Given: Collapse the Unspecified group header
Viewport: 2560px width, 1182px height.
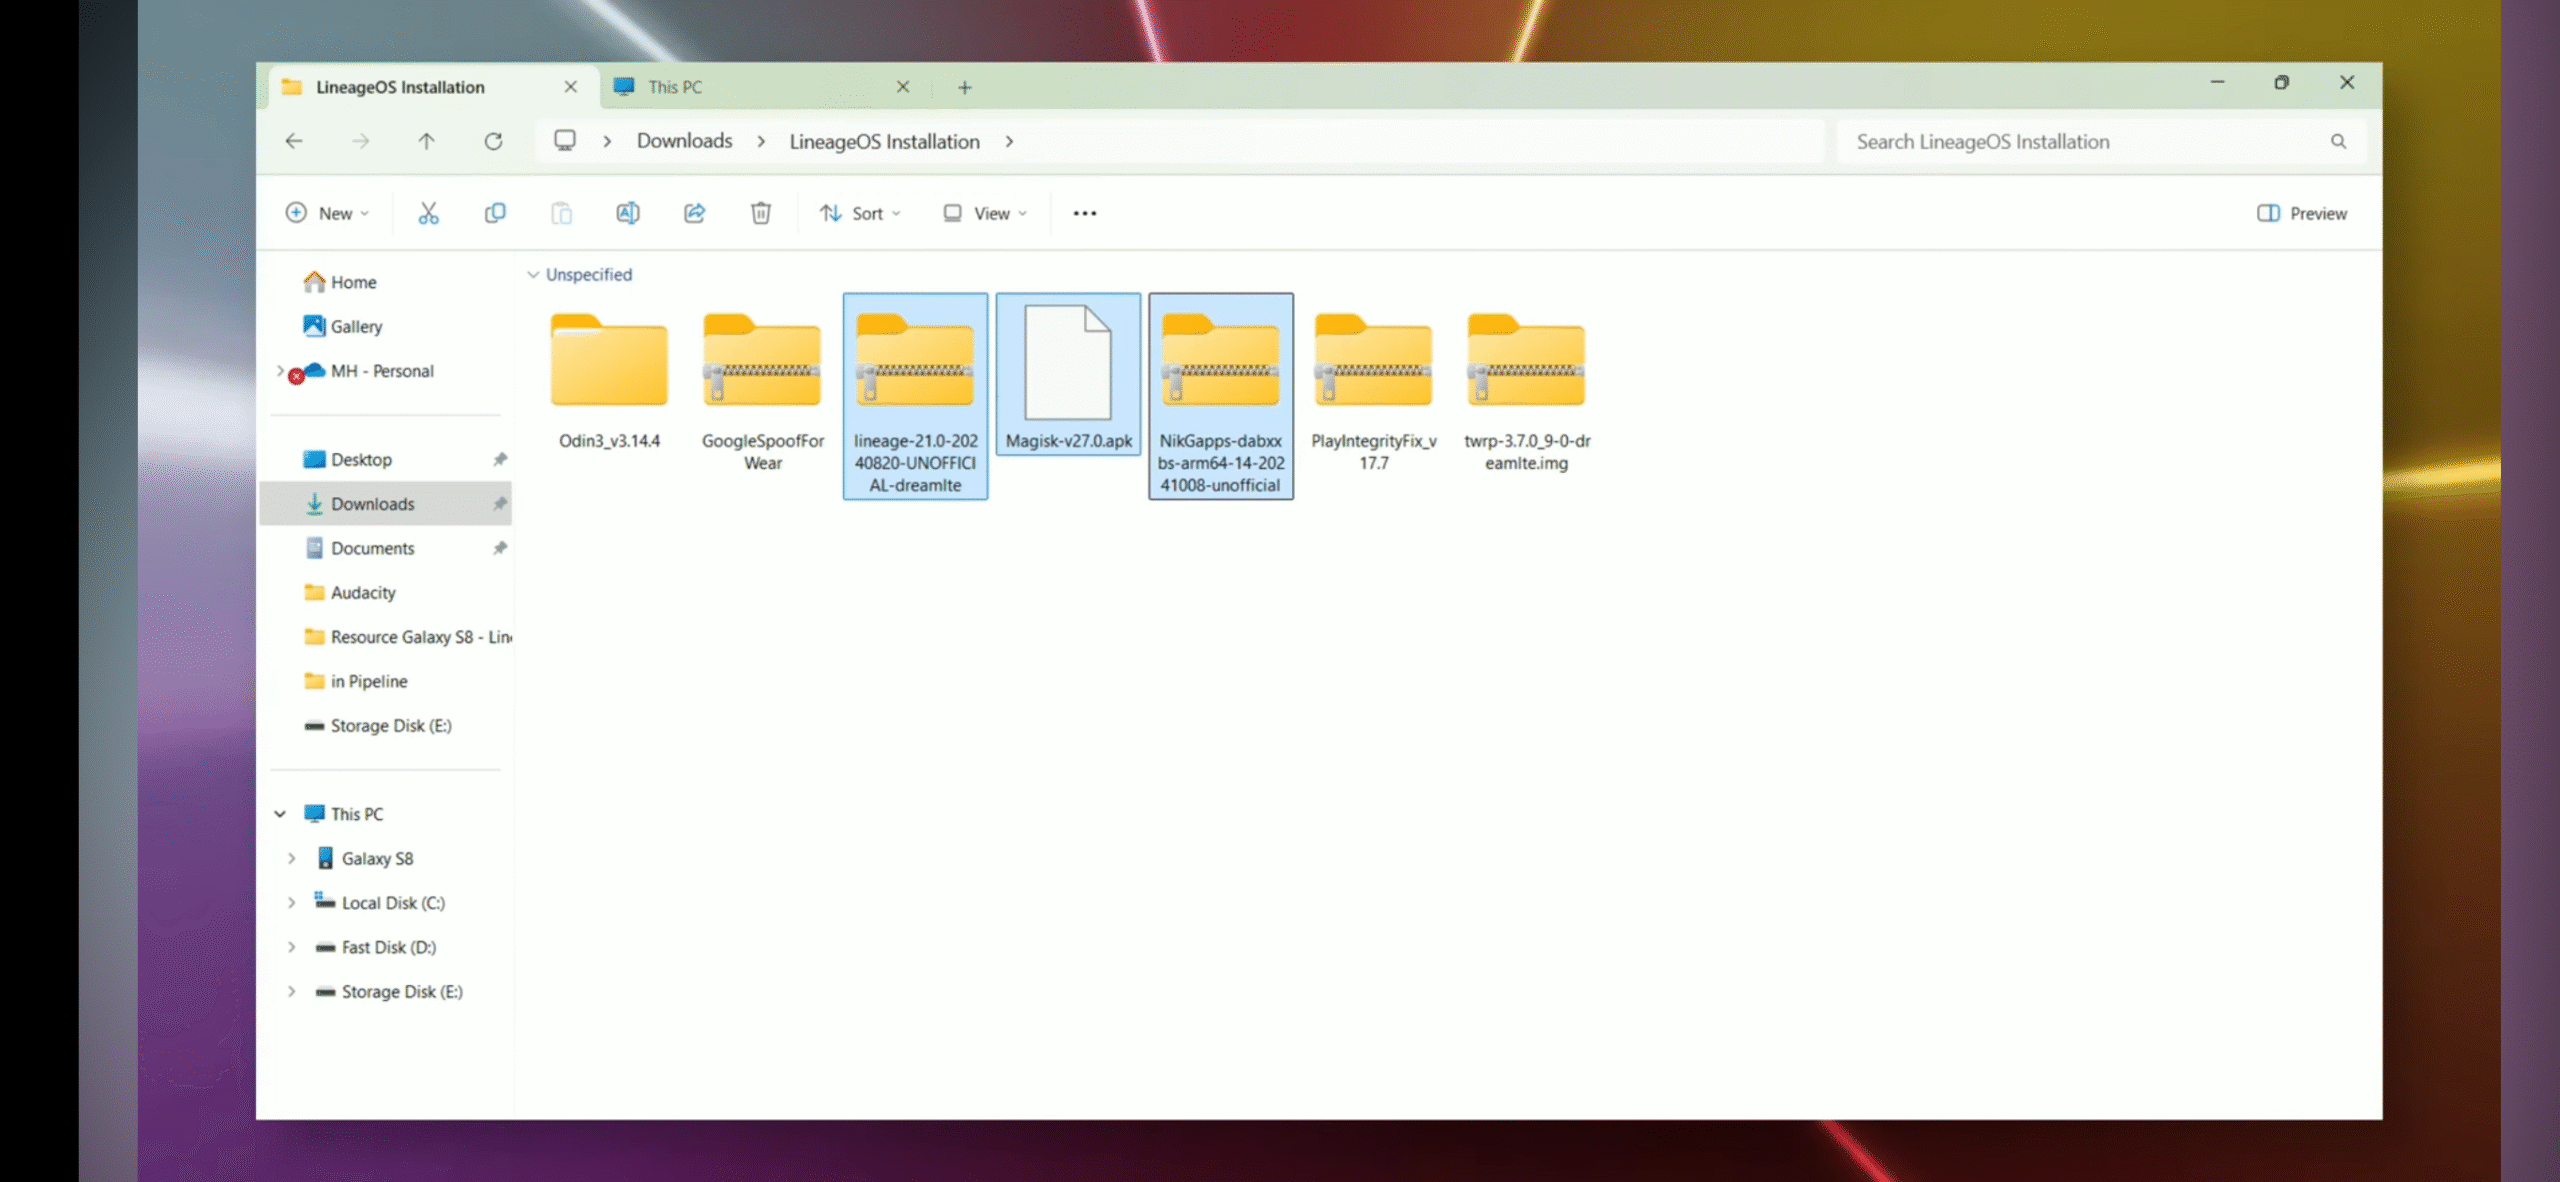Looking at the screenshot, I should tap(533, 274).
